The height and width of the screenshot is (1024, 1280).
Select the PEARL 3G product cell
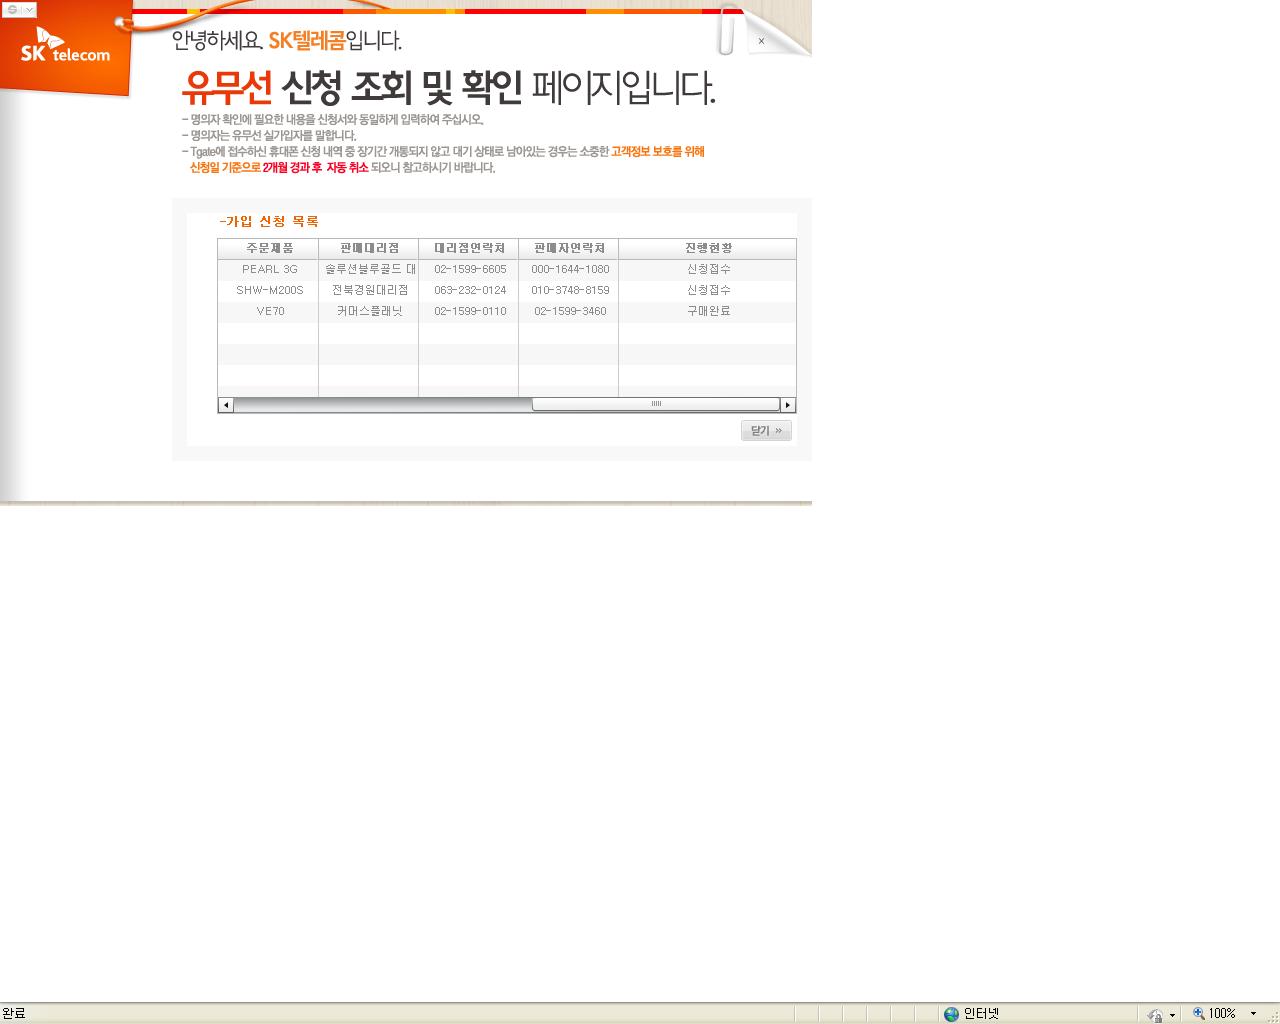(x=269, y=269)
